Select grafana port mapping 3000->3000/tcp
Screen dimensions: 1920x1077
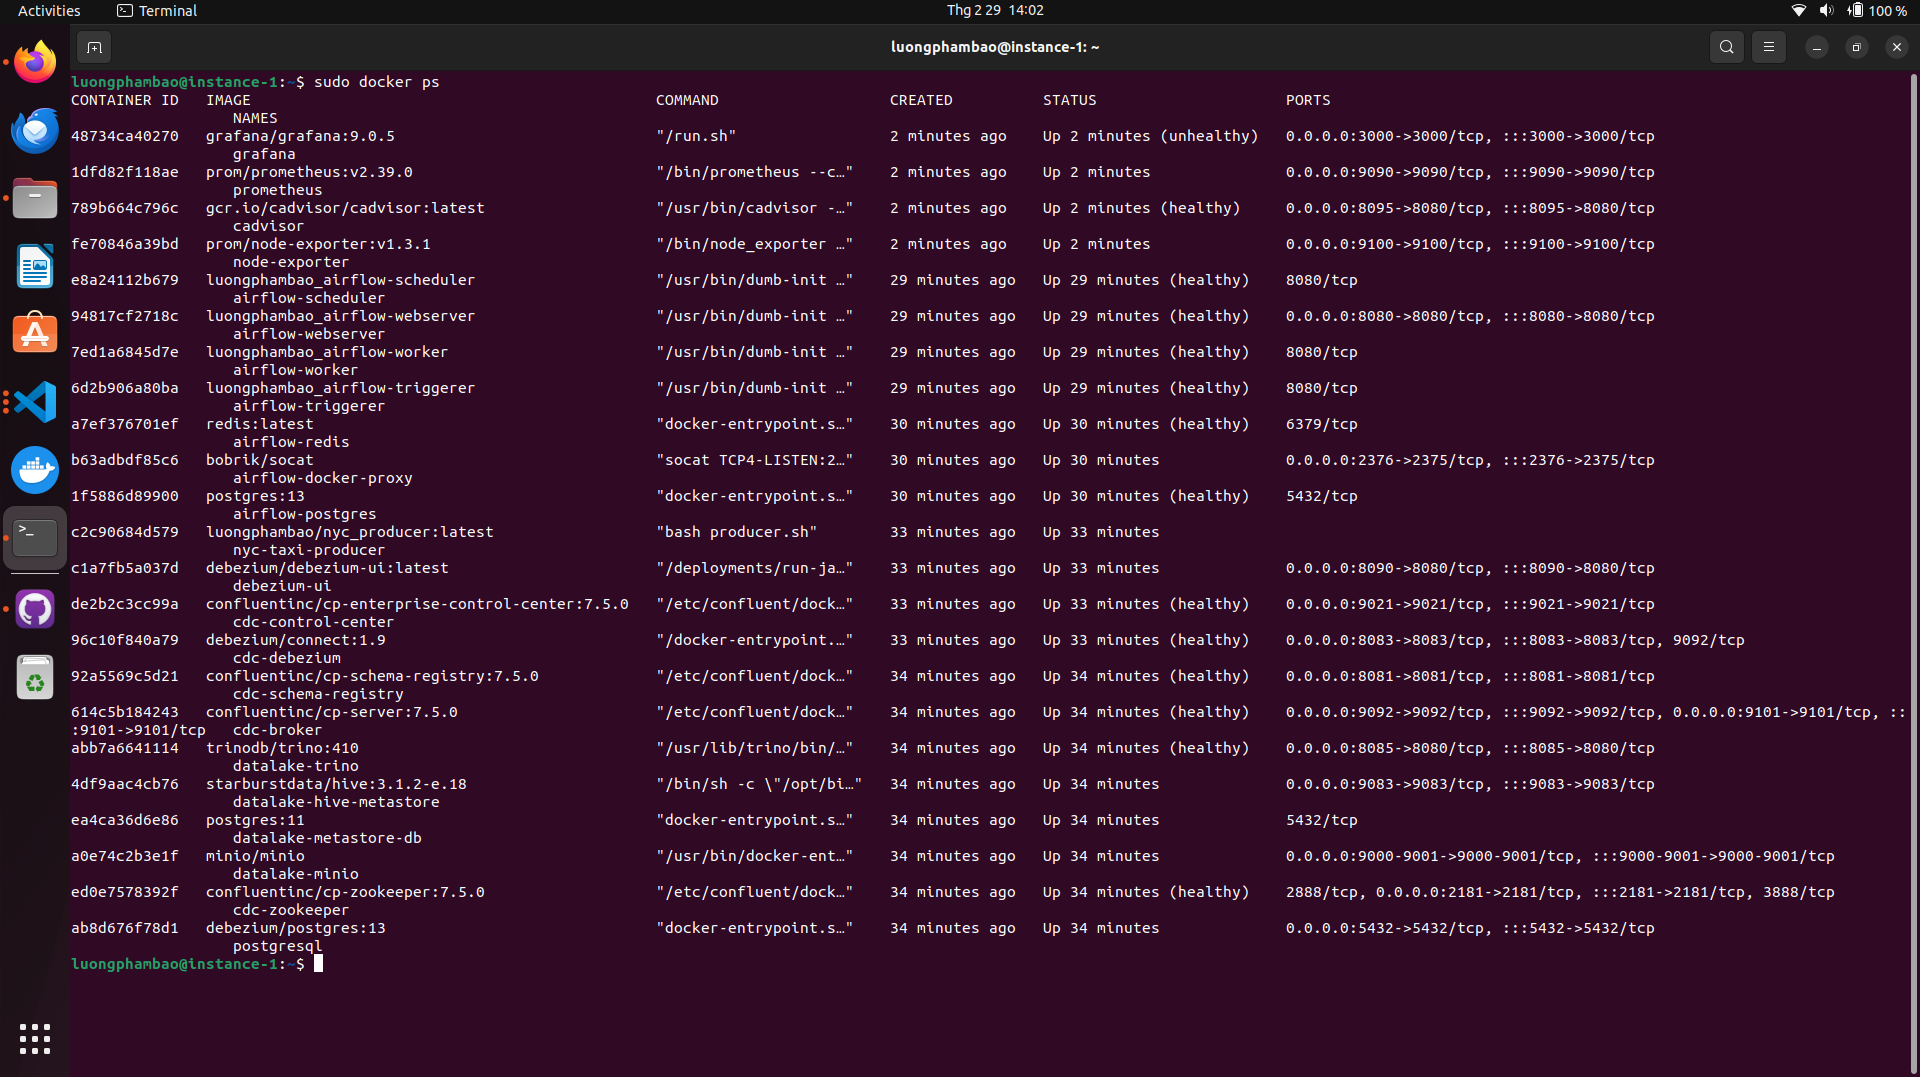pyautogui.click(x=1470, y=136)
